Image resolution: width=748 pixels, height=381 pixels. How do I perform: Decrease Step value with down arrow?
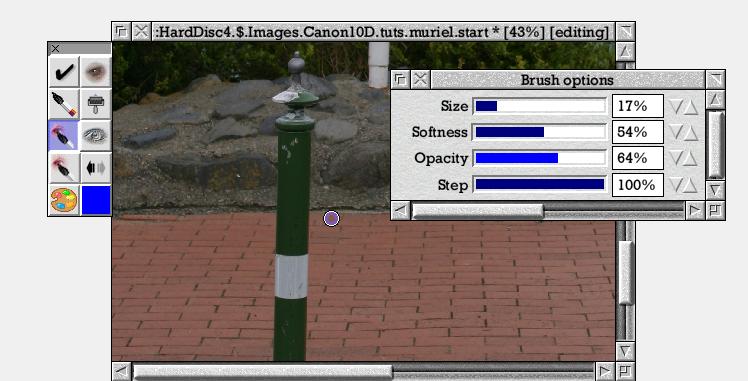point(676,185)
